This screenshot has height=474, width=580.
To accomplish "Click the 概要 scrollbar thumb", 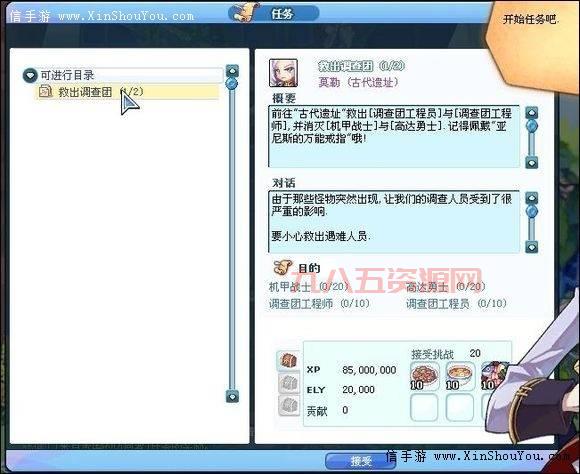I will (x=532, y=126).
